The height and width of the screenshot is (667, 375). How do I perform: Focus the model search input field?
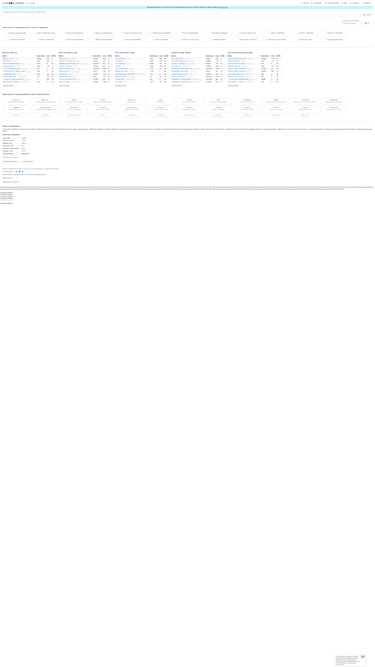(181, 15)
